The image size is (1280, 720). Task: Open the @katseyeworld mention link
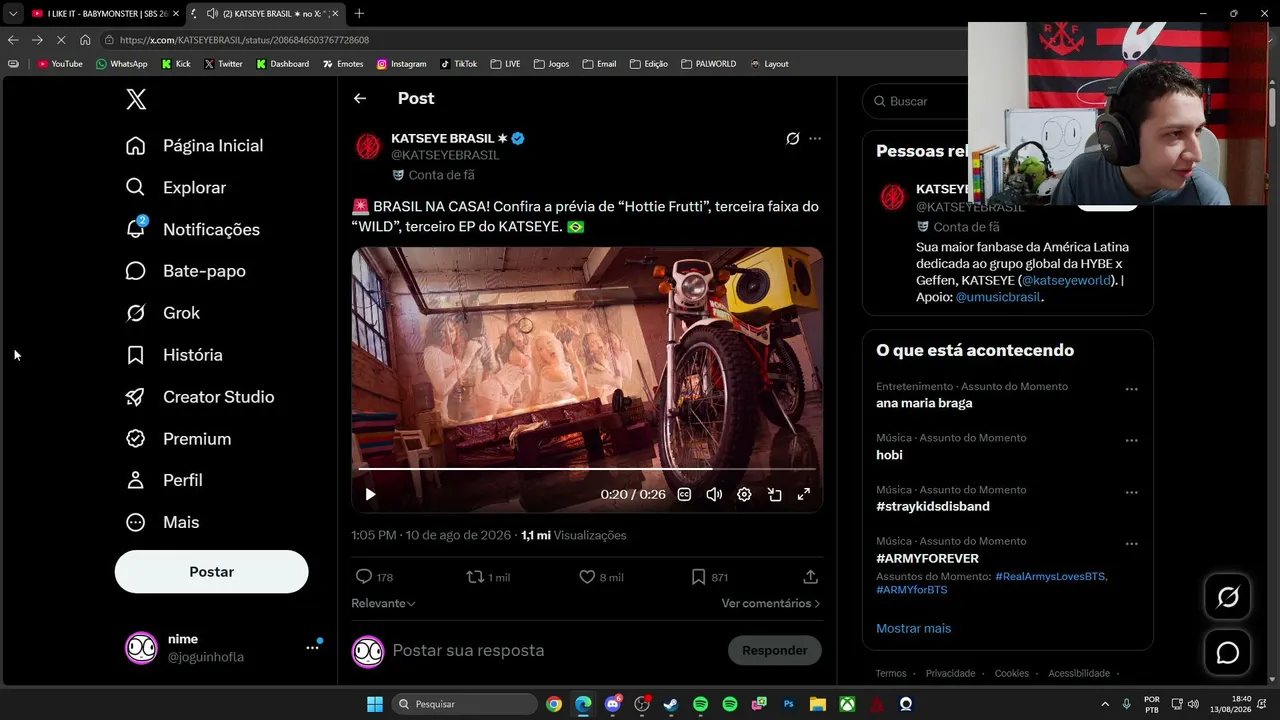click(x=1066, y=281)
